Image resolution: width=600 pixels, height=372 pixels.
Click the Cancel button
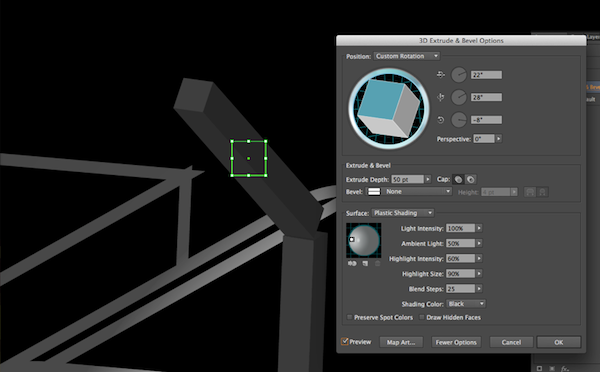click(x=511, y=342)
